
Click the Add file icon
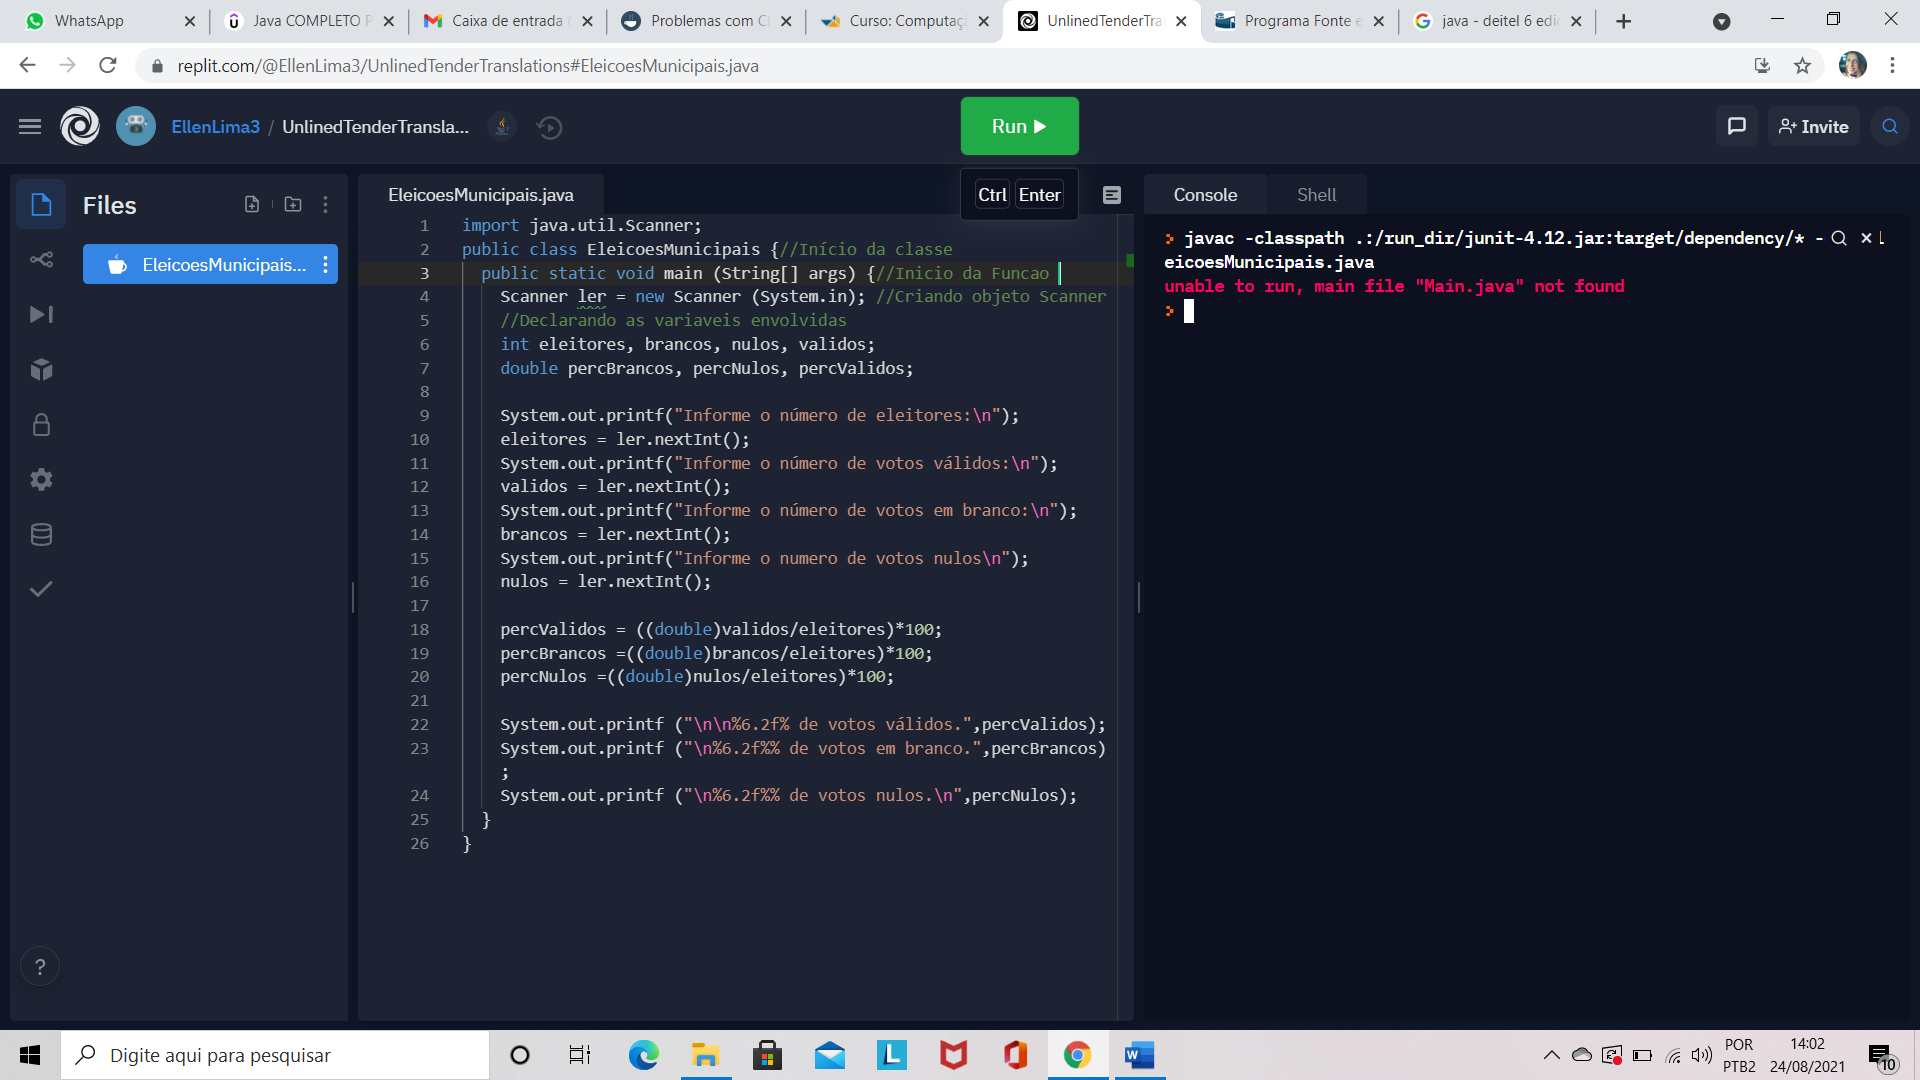pos(252,204)
